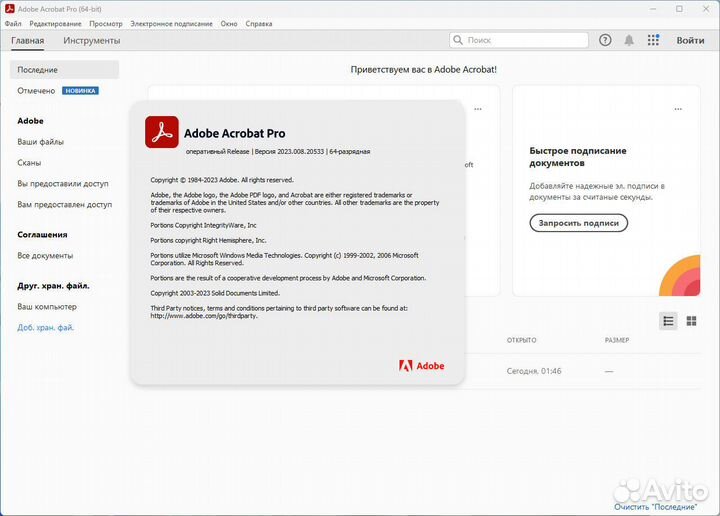Click the Adobe logo in About dialog
The height and width of the screenshot is (516, 720).
click(x=421, y=365)
